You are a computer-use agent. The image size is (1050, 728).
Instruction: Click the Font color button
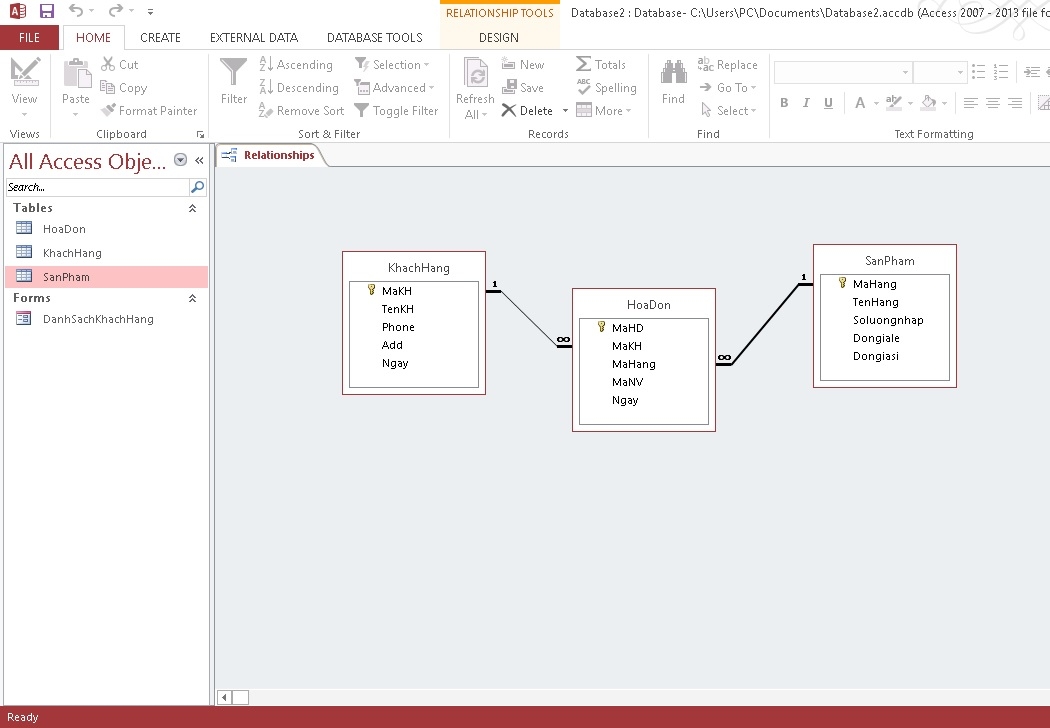(860, 103)
